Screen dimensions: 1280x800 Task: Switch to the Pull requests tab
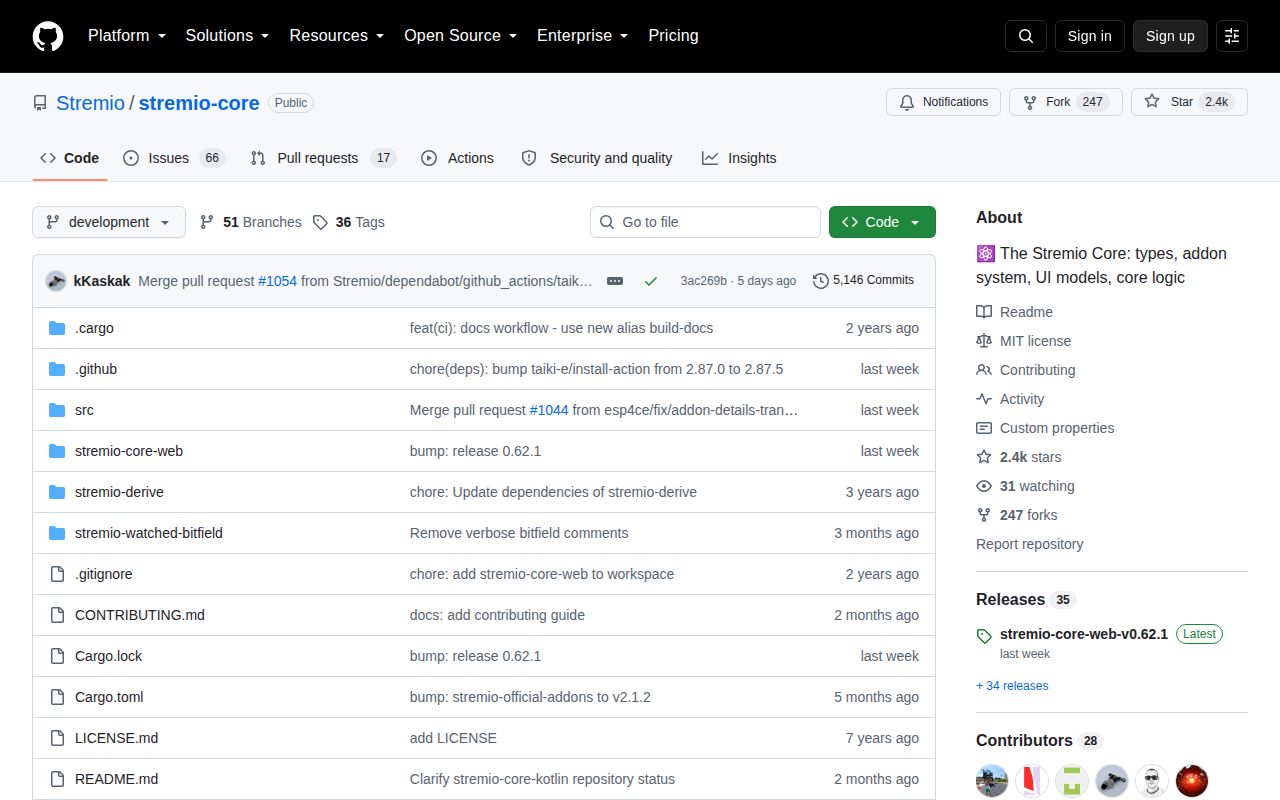tap(323, 158)
